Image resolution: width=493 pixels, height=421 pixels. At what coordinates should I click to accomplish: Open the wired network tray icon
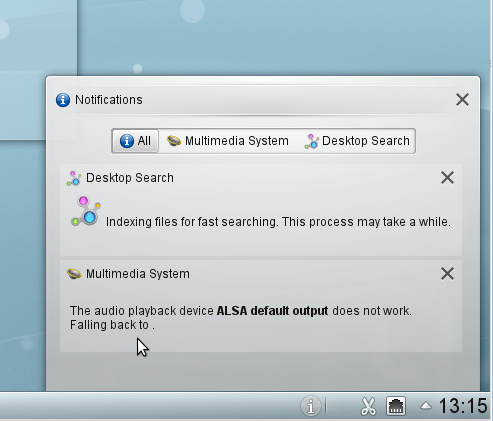click(x=396, y=406)
